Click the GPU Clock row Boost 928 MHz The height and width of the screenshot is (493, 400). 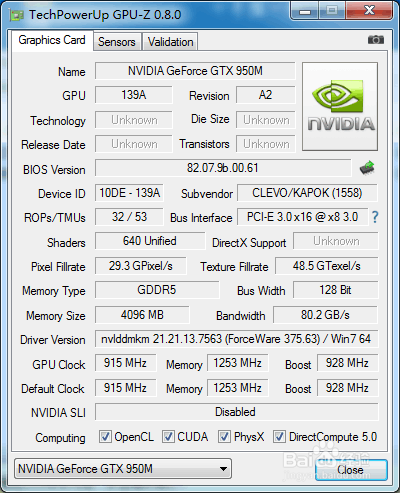(348, 363)
